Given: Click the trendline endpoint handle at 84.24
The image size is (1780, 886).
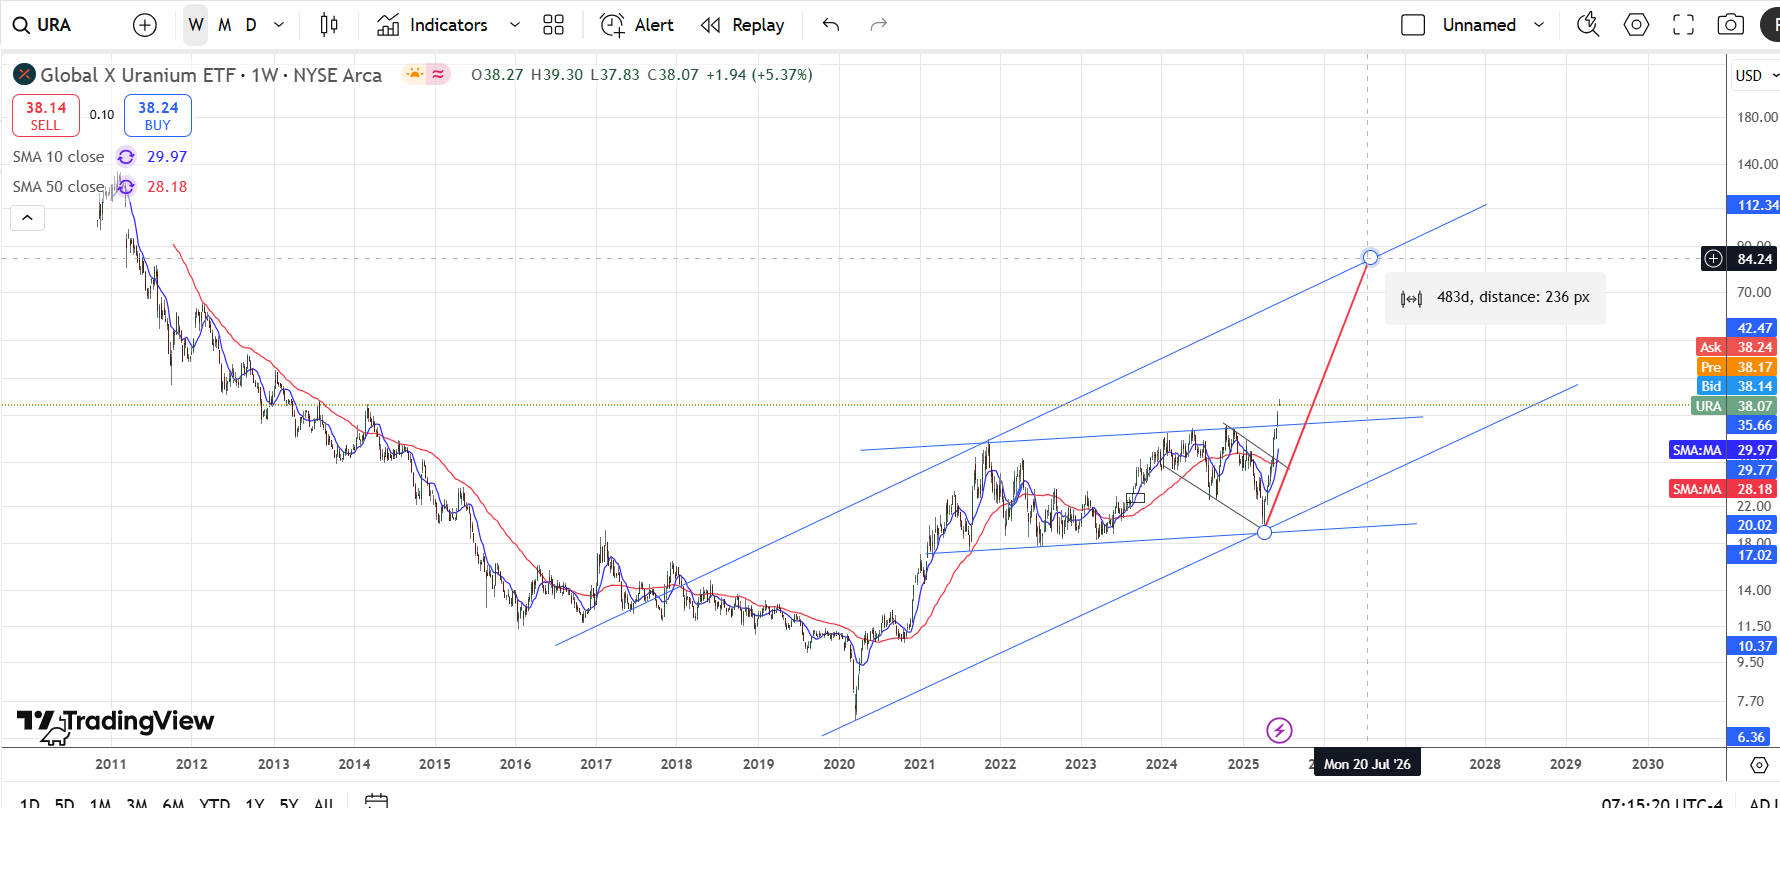Looking at the screenshot, I should [1370, 258].
